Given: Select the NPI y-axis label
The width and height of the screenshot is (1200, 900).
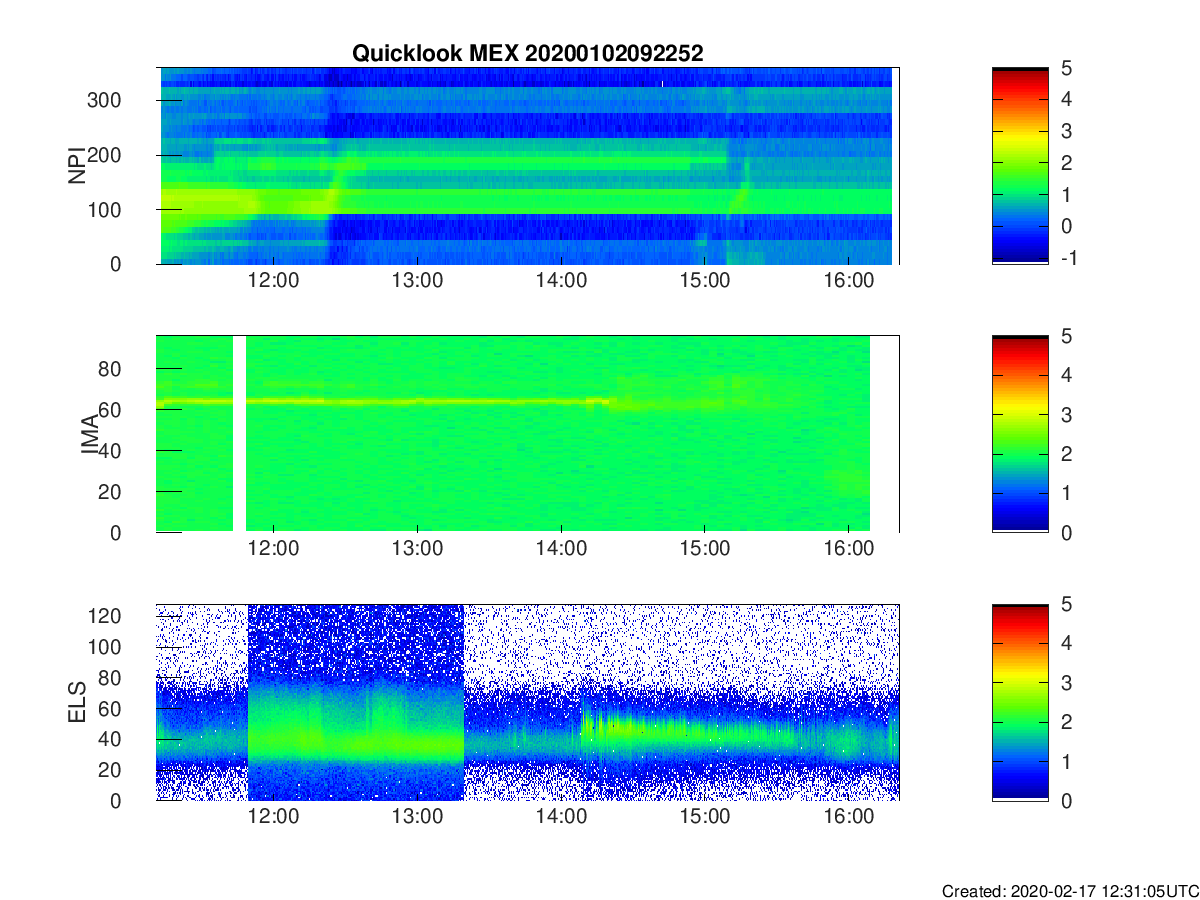Looking at the screenshot, I should click(76, 166).
